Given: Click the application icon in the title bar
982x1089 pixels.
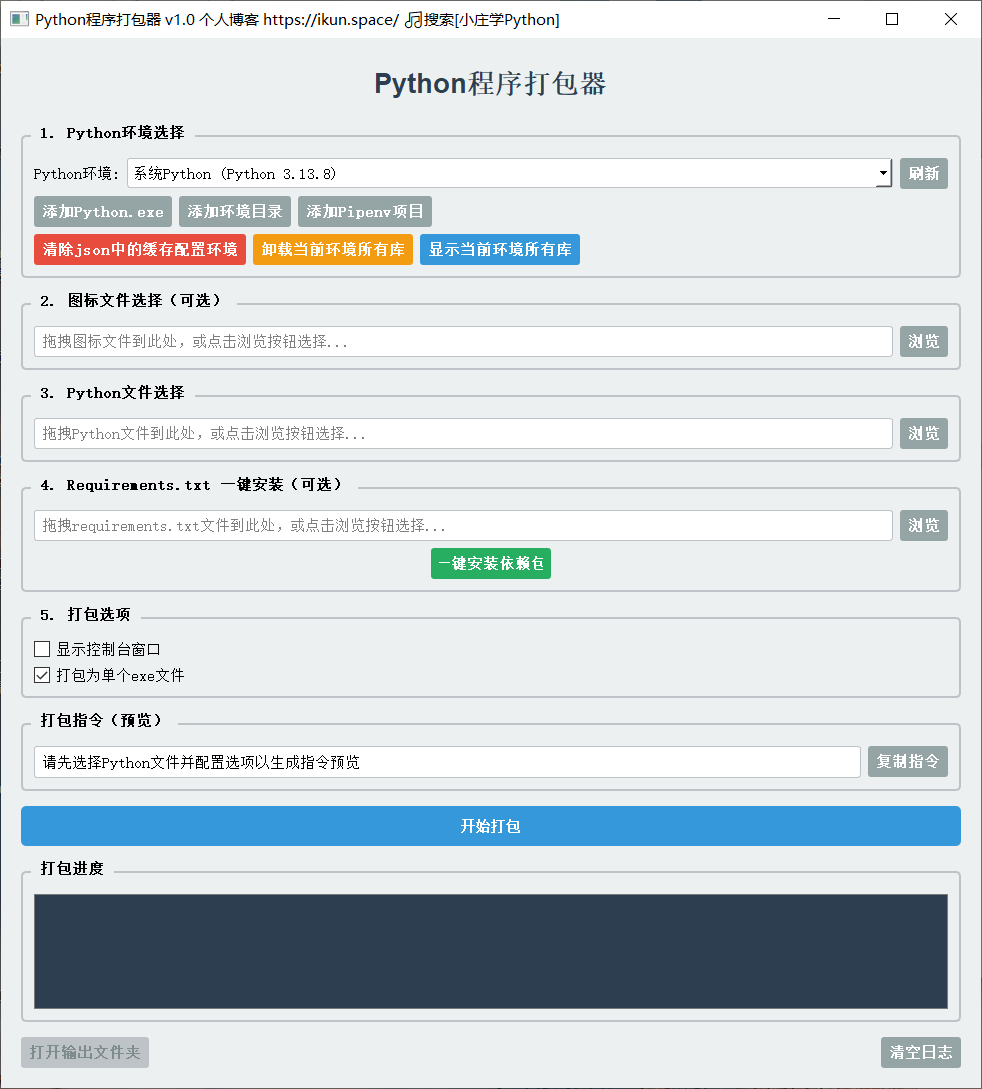Looking at the screenshot, I should pos(19,19).
